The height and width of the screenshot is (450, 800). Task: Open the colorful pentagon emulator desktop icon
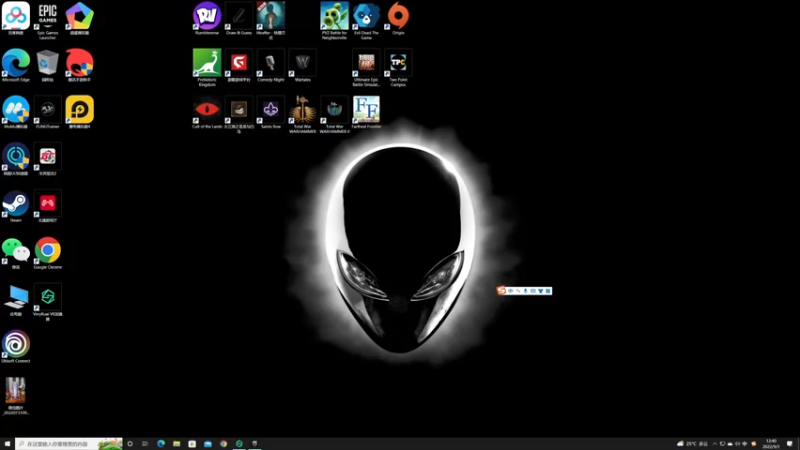[80, 18]
